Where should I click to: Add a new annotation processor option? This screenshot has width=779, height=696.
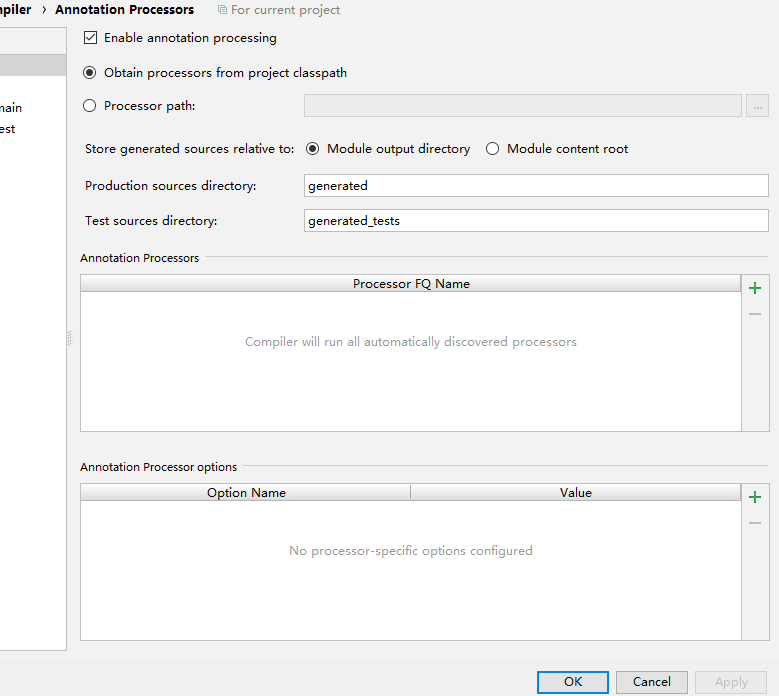click(755, 497)
